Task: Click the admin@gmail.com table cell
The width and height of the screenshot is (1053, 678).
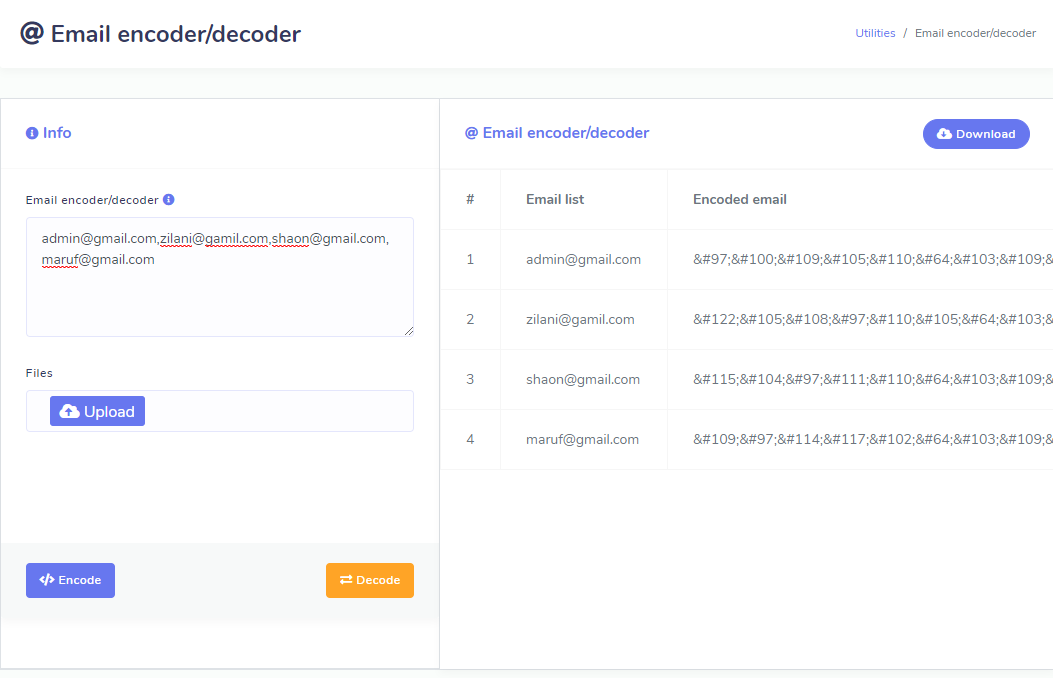Action: click(583, 259)
